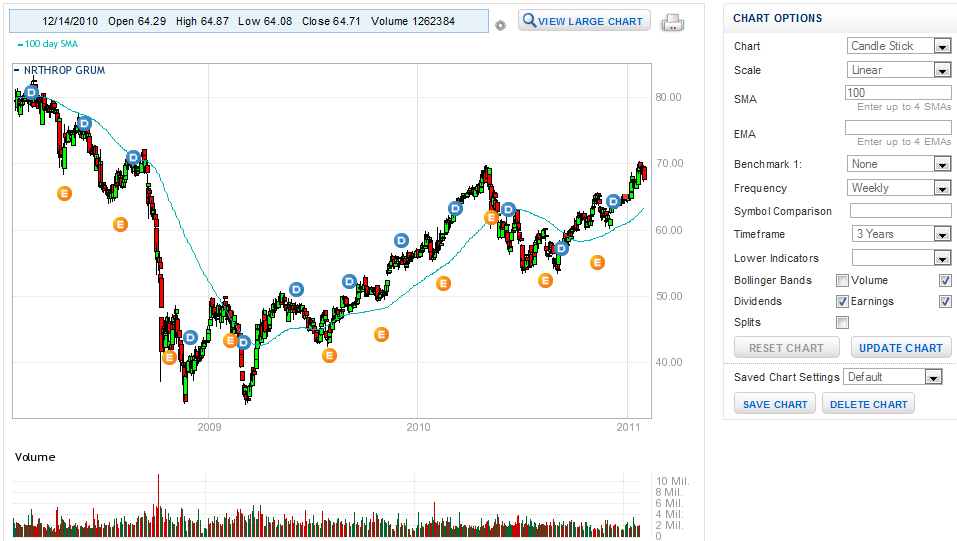
Task: Click the 2010 x-axis label
Action: click(x=418, y=427)
